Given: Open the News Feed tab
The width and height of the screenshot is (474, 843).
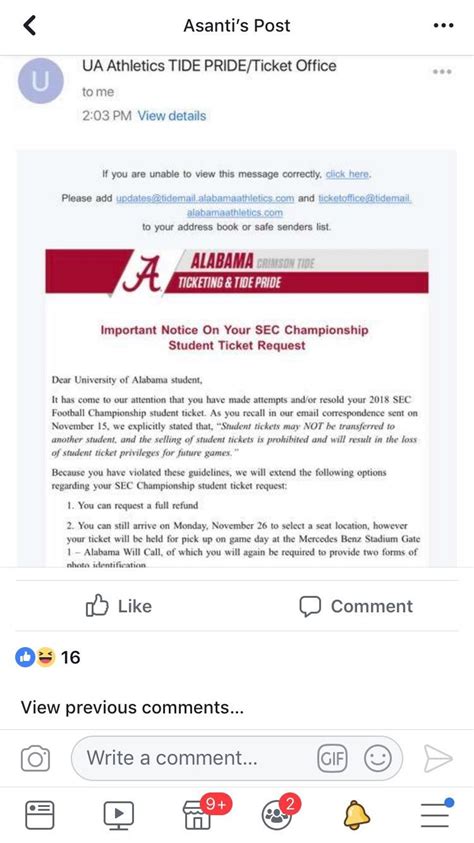Looking at the screenshot, I should coord(40,815).
